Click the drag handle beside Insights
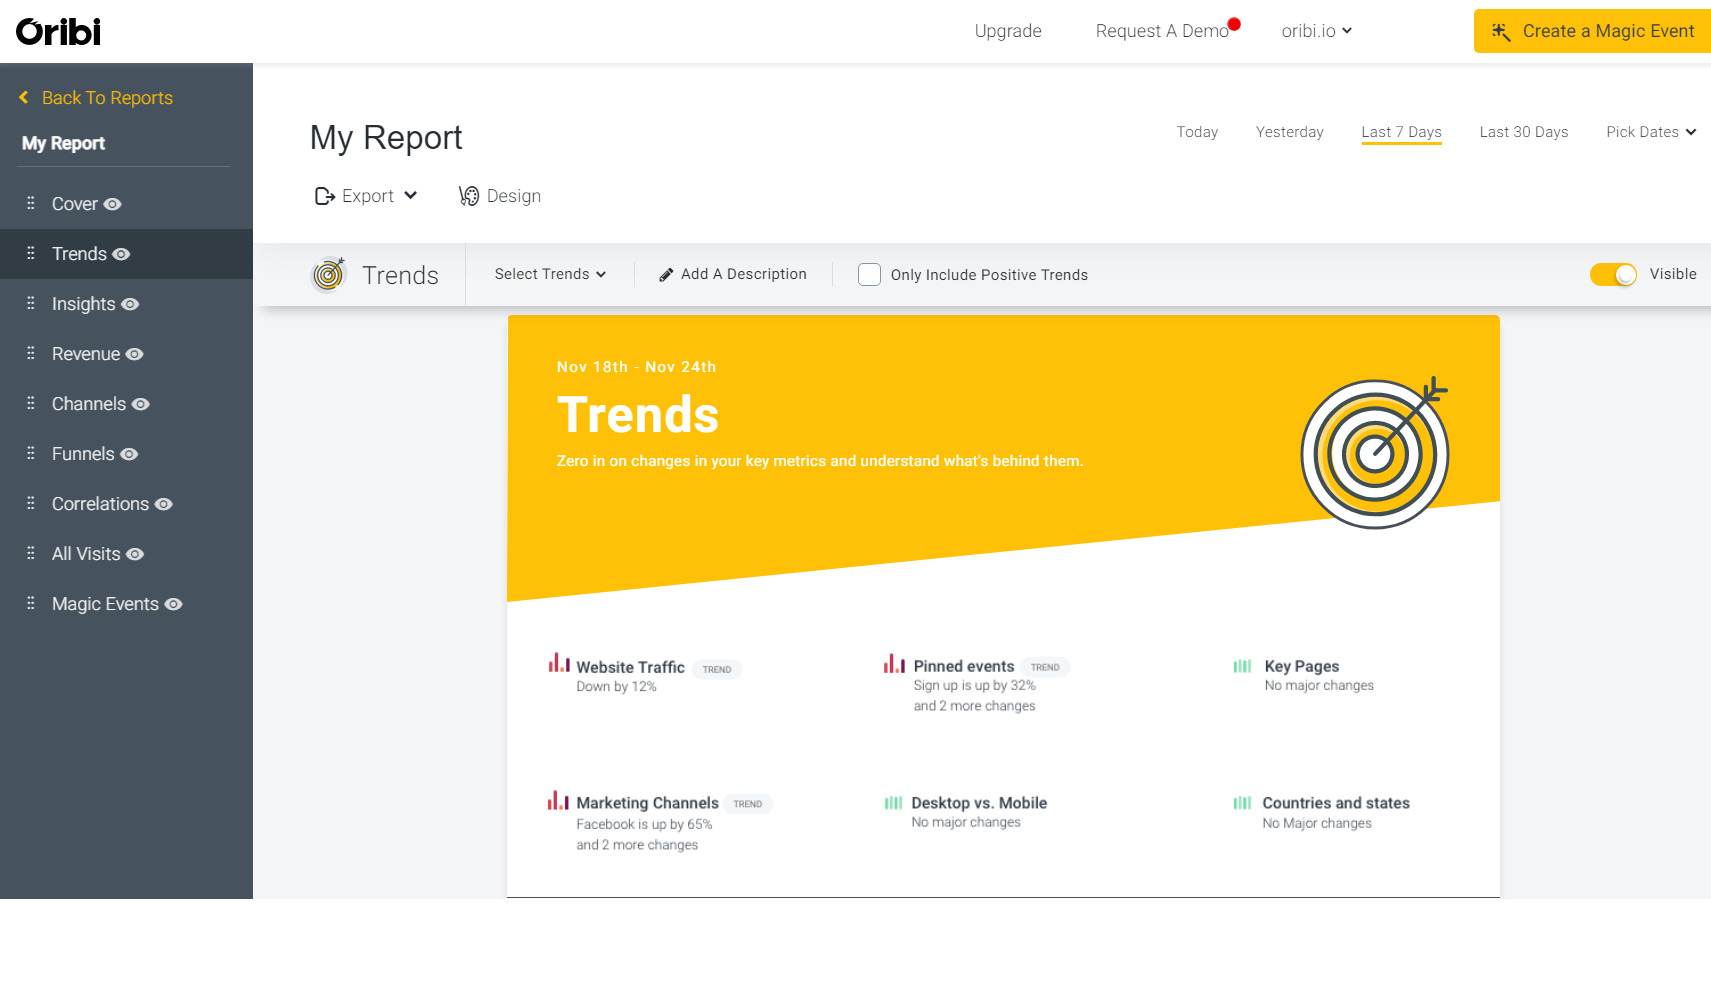 (x=31, y=303)
